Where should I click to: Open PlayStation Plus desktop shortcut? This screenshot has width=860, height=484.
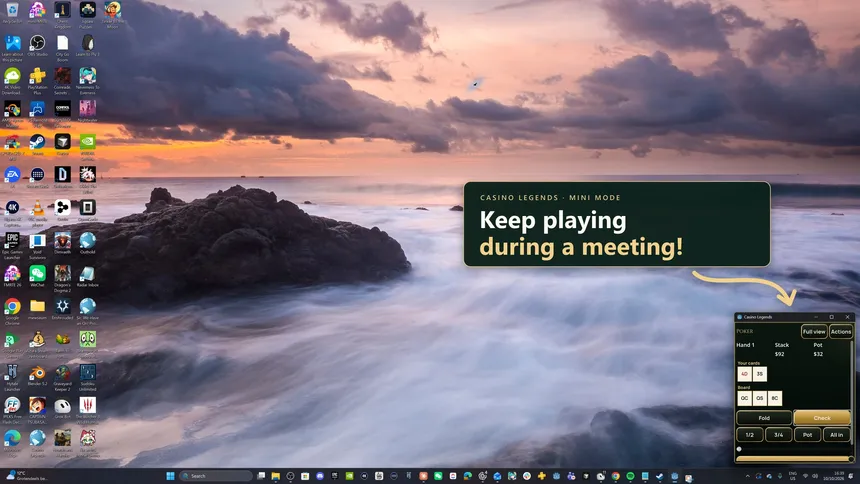coord(37,80)
